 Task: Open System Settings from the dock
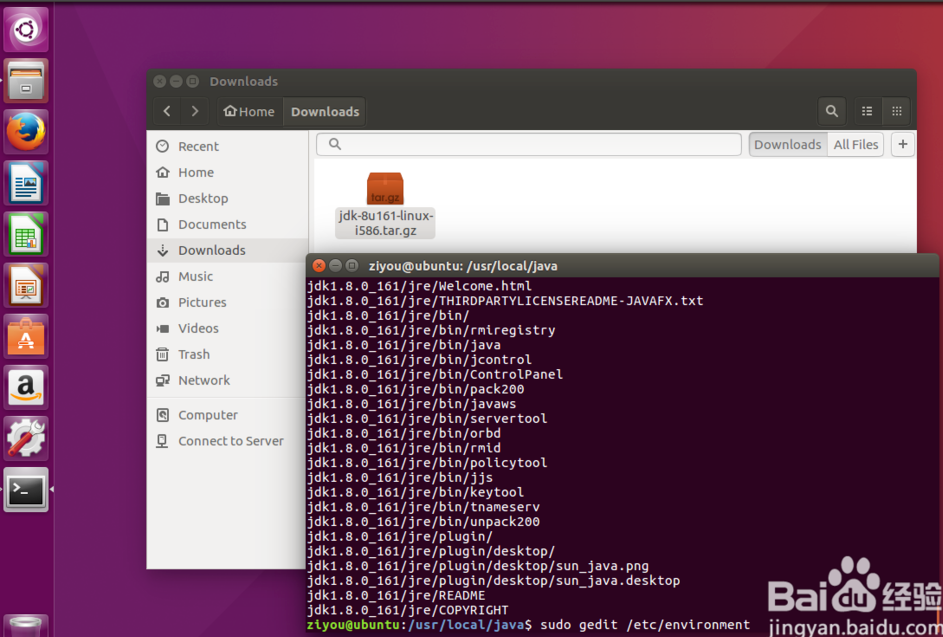(25, 439)
